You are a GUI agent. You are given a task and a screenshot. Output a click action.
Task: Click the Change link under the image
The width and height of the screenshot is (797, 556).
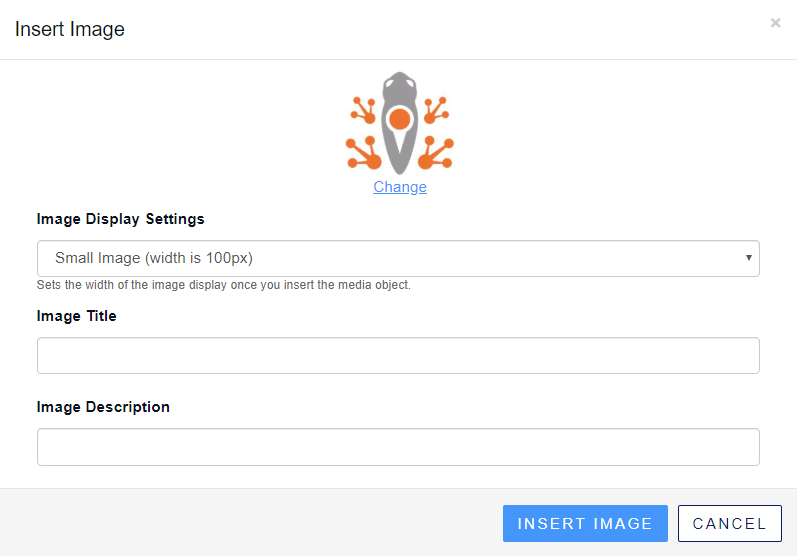pos(400,187)
